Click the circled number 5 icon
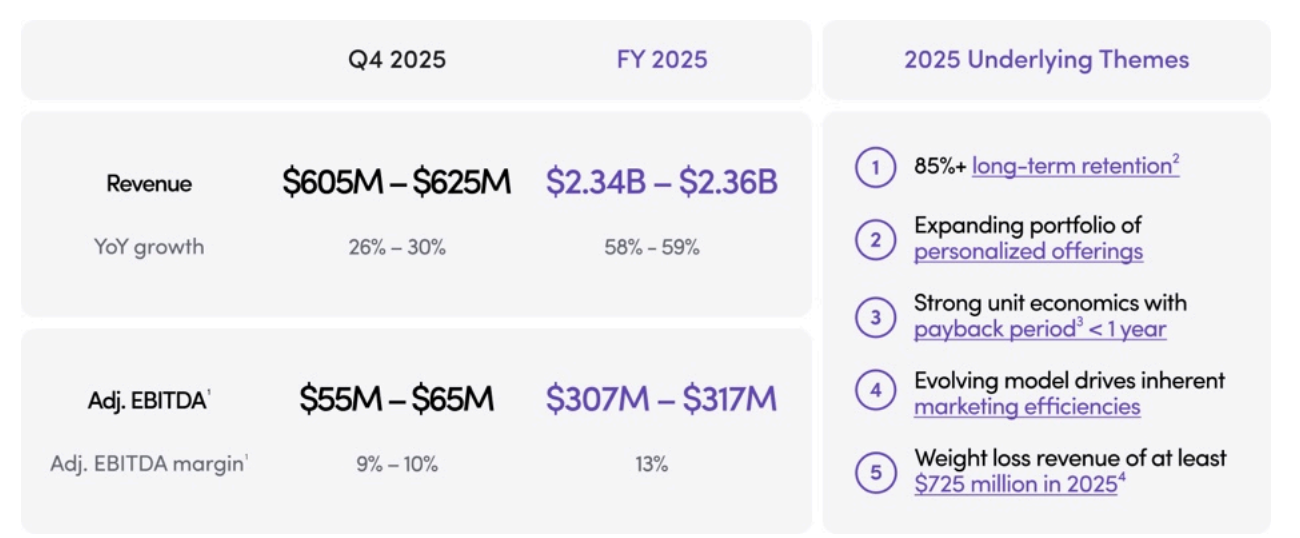Screen dimensions: 1300x538 875,471
